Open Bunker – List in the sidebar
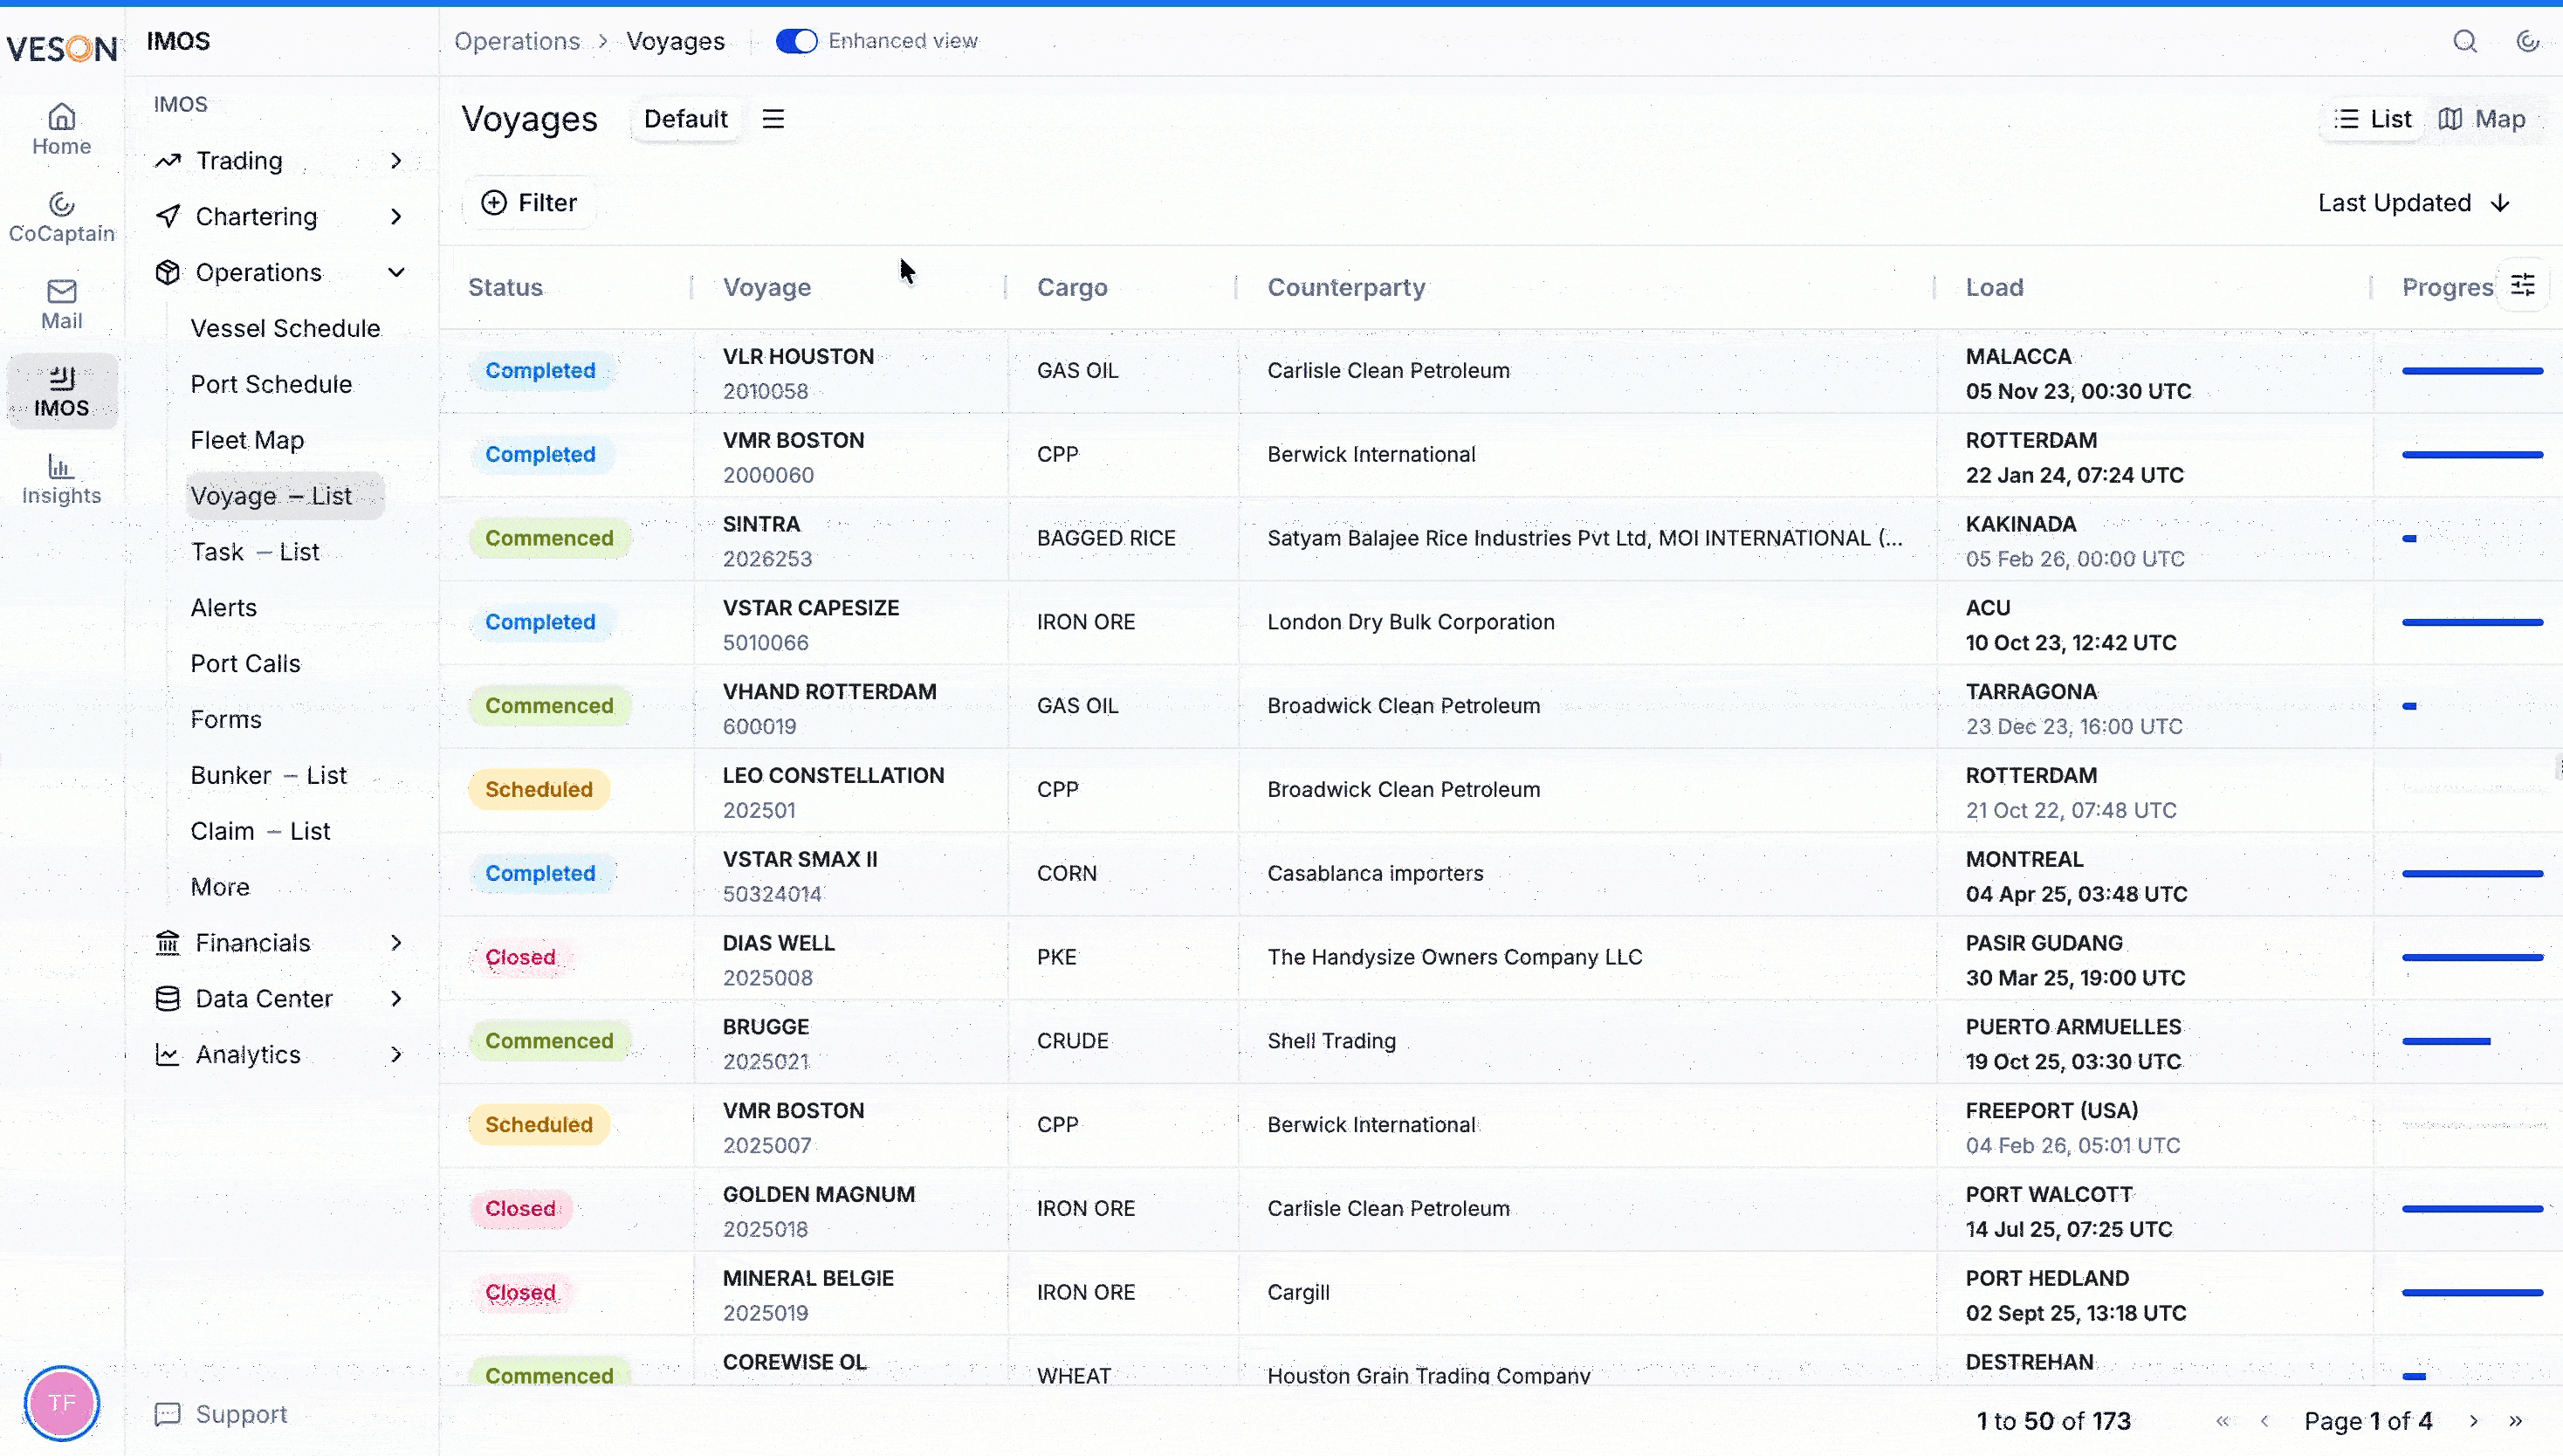Image resolution: width=2563 pixels, height=1456 pixels. tap(268, 775)
